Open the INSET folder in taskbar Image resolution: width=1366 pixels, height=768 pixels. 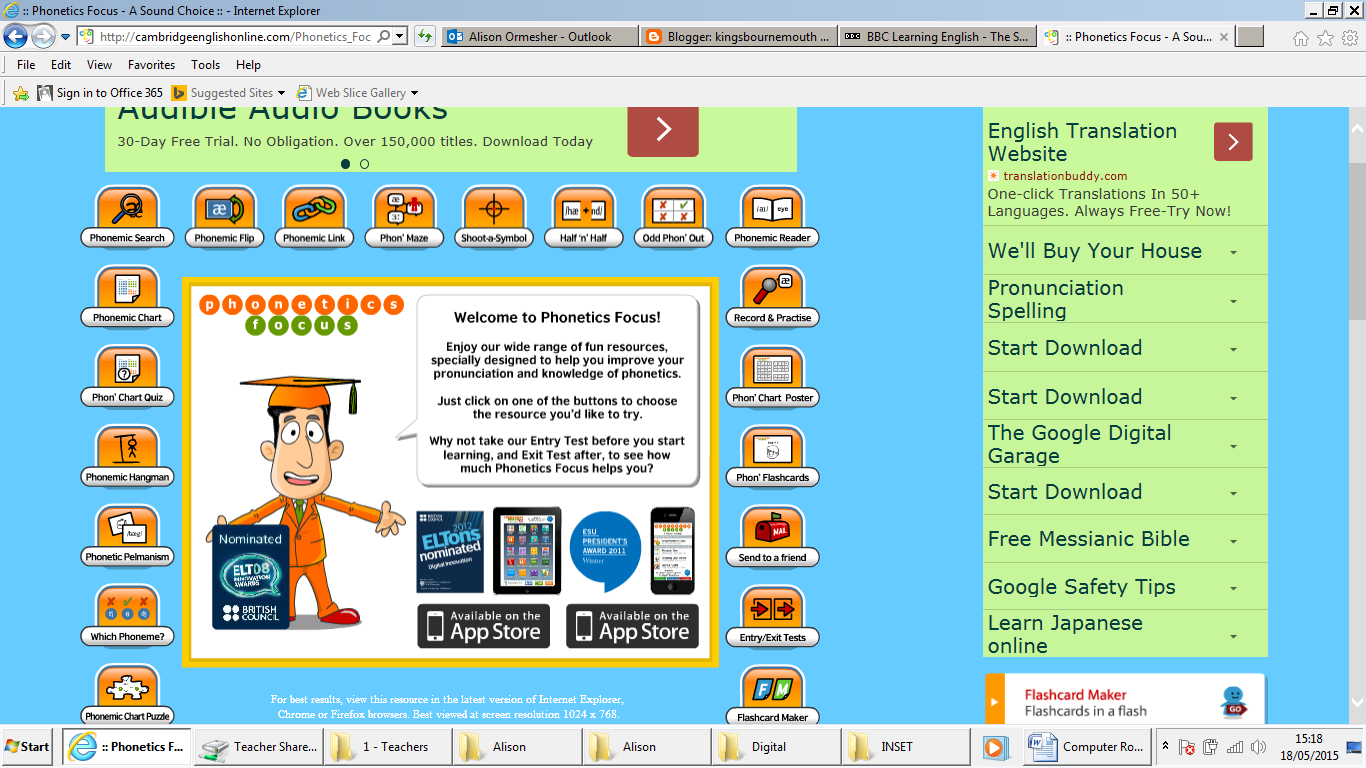905,747
